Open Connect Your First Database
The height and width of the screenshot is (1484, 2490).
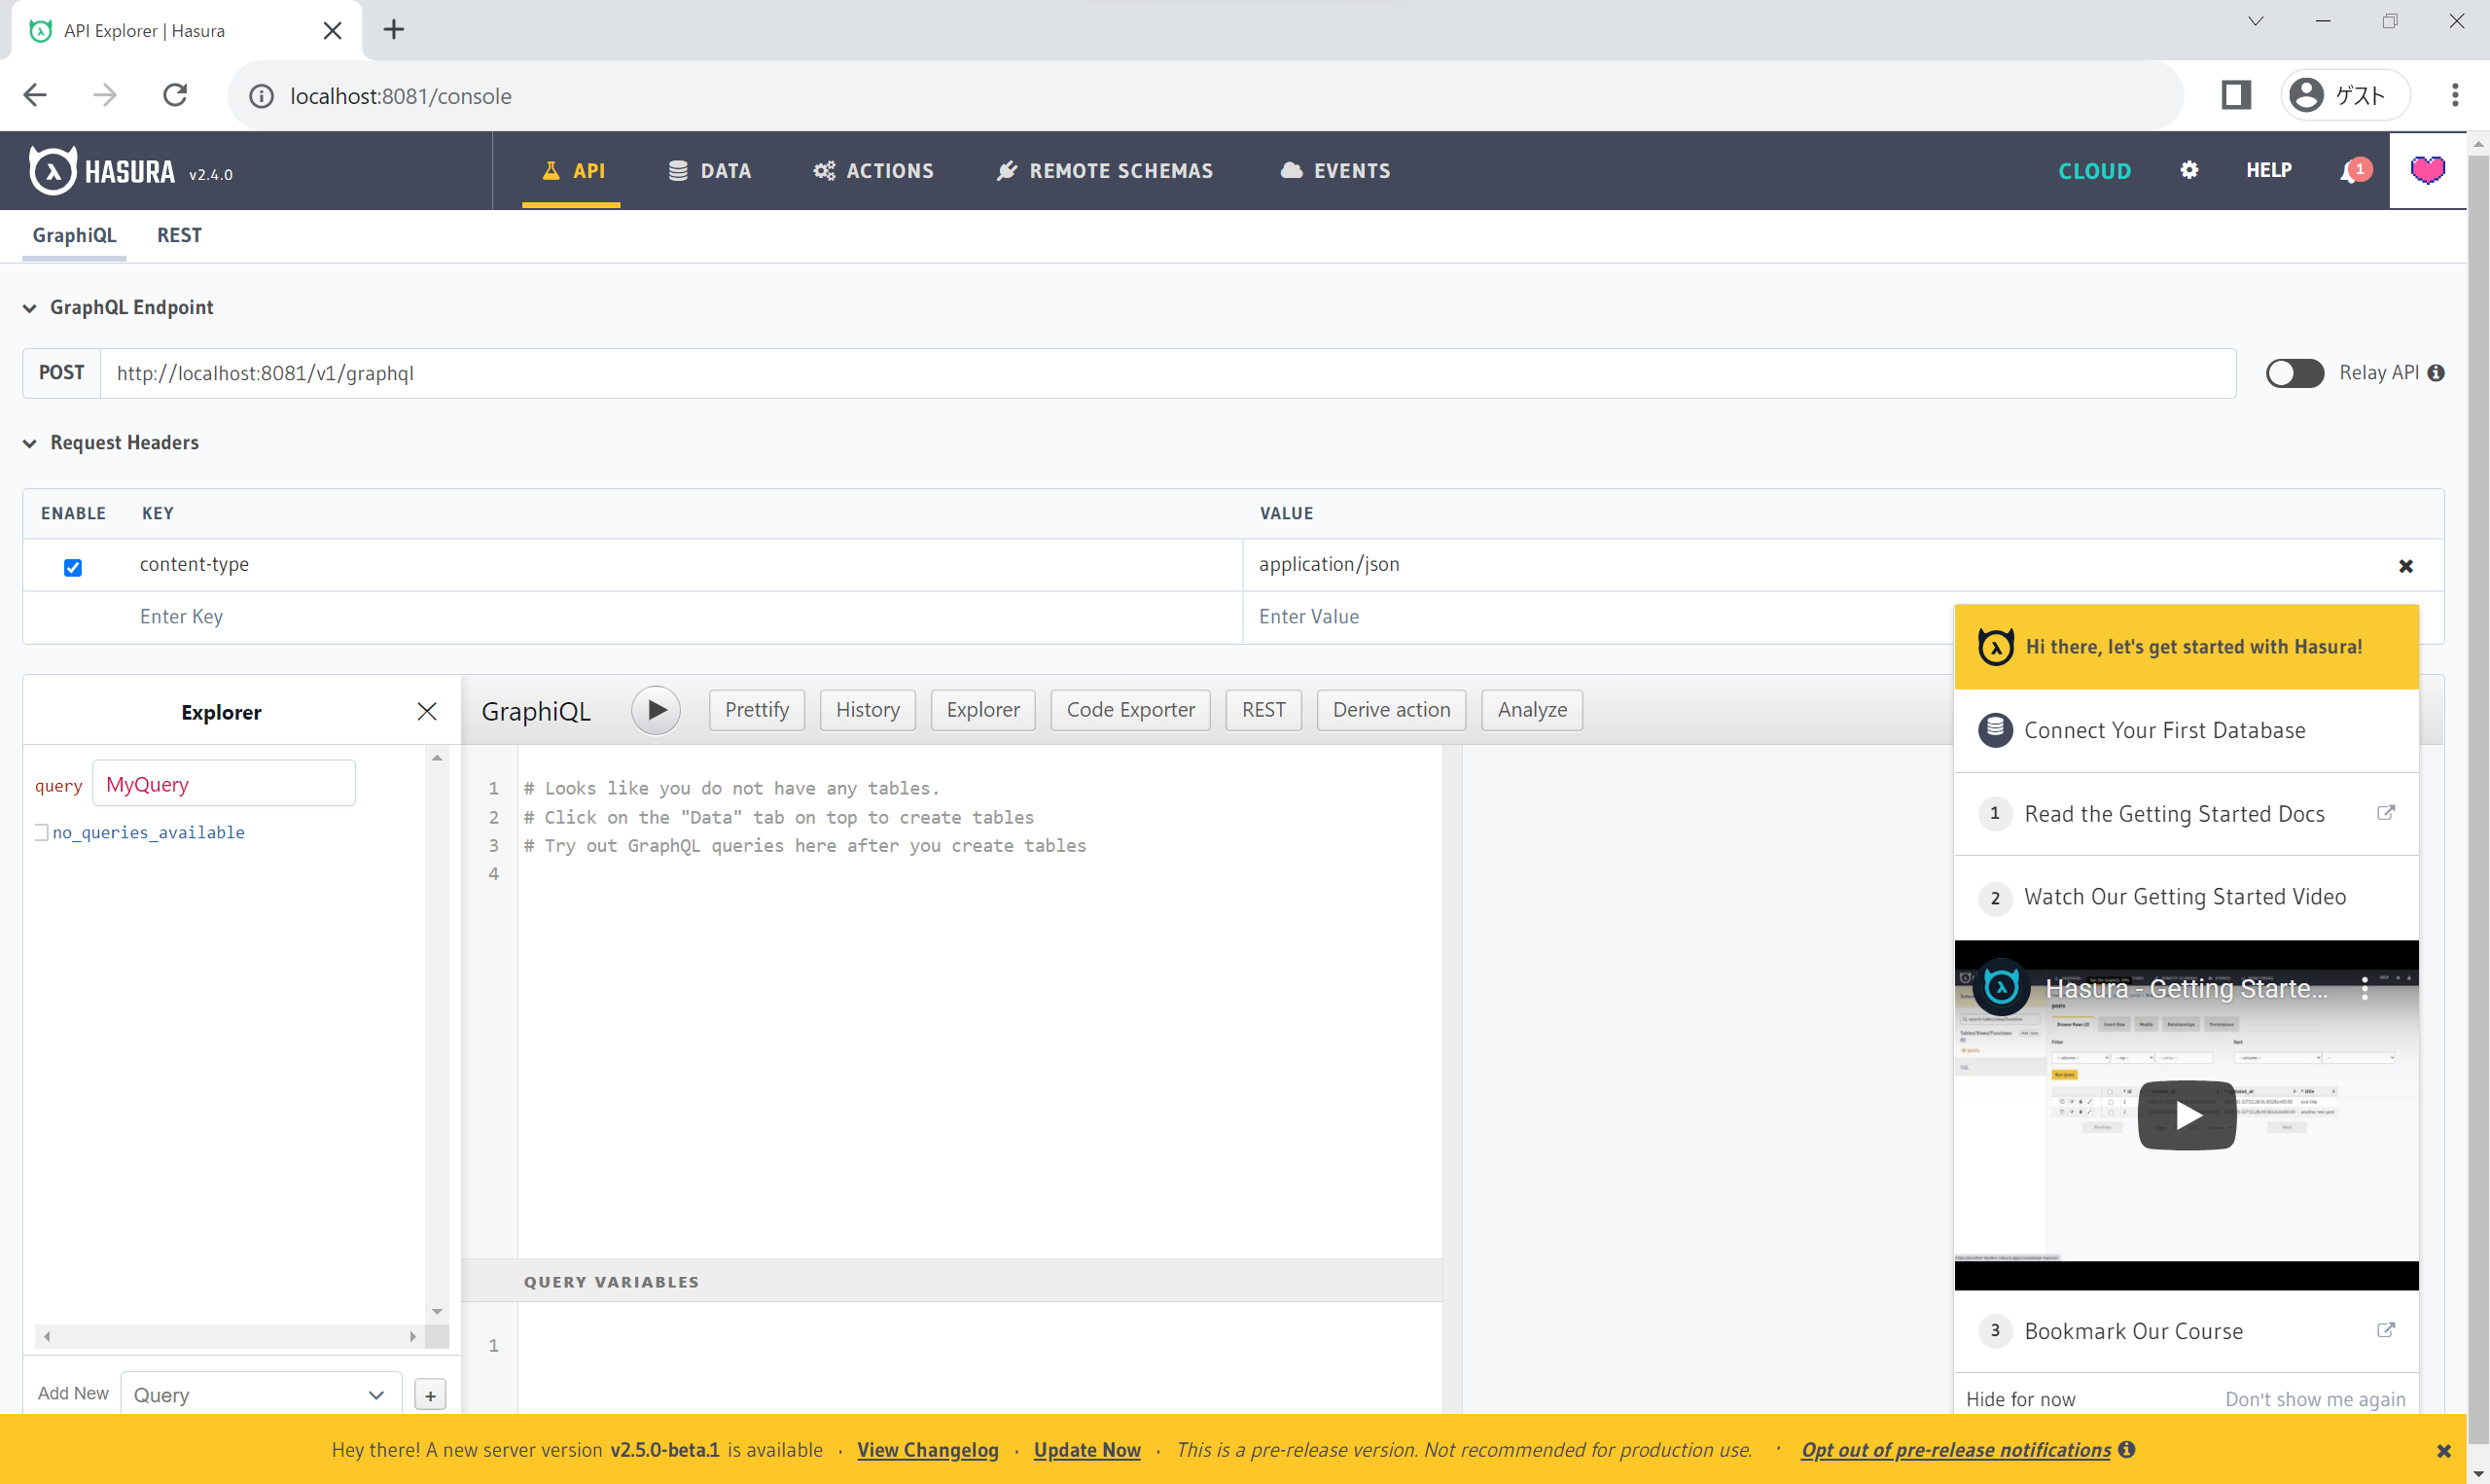click(x=2186, y=730)
